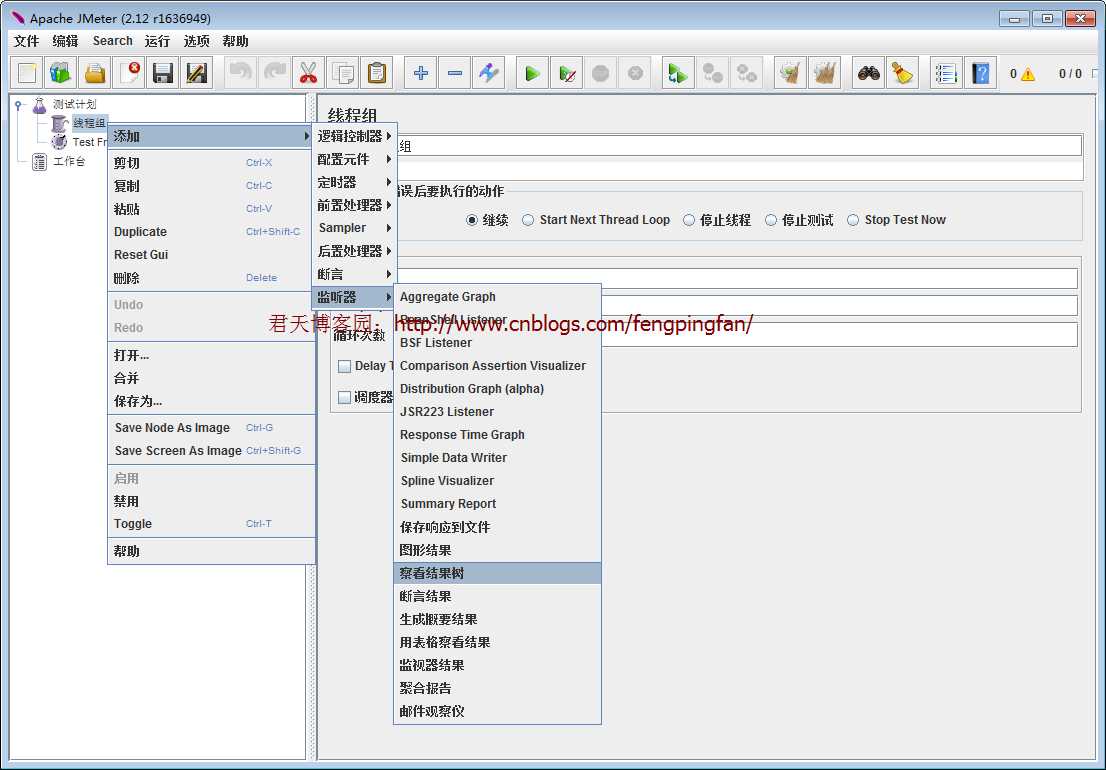Expand the 后置处理器 submenu
This screenshot has width=1106, height=770.
[354, 251]
